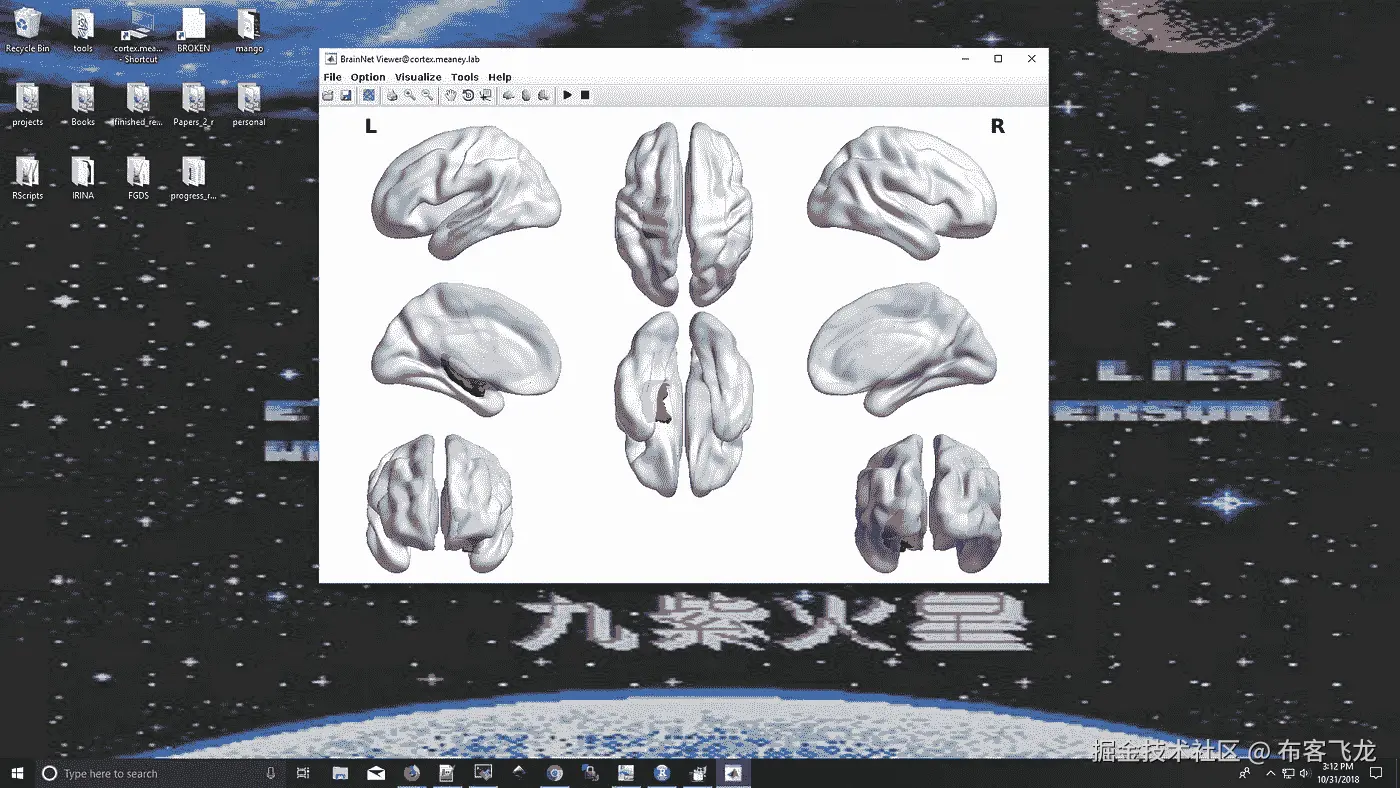Viewport: 1400px width, 788px height.
Task: Open Chrome from the taskbar
Action: 555,773
